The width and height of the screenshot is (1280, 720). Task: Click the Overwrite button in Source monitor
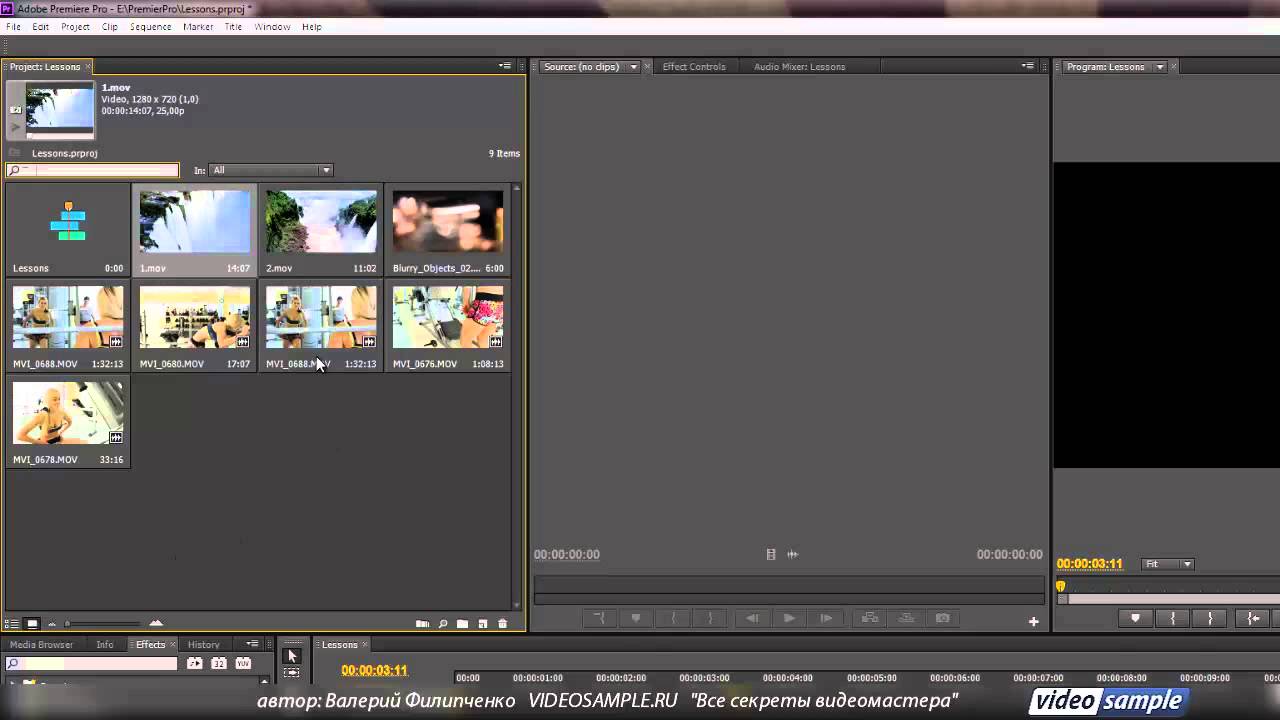[906, 618]
